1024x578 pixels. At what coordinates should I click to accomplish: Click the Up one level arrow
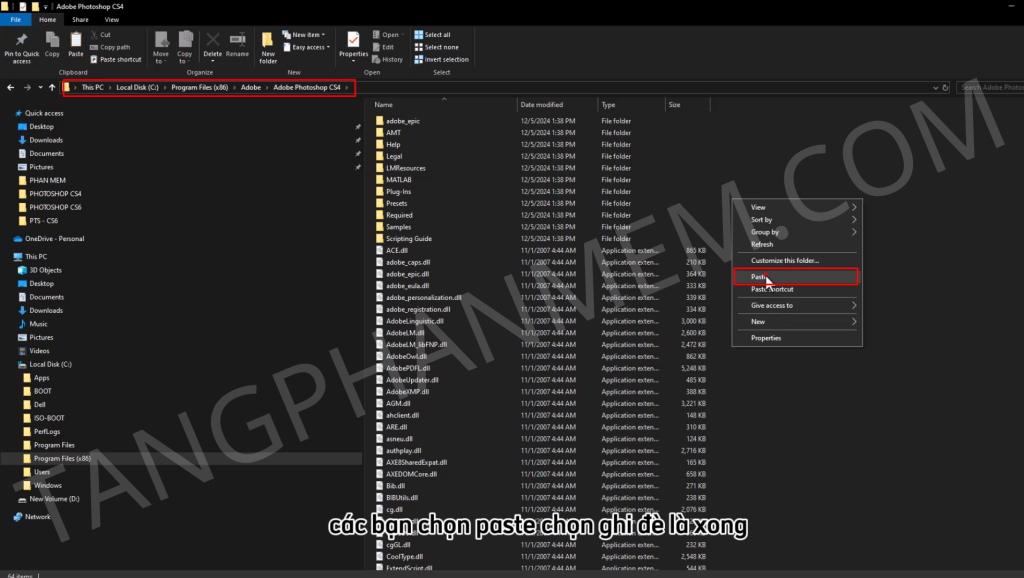52,88
